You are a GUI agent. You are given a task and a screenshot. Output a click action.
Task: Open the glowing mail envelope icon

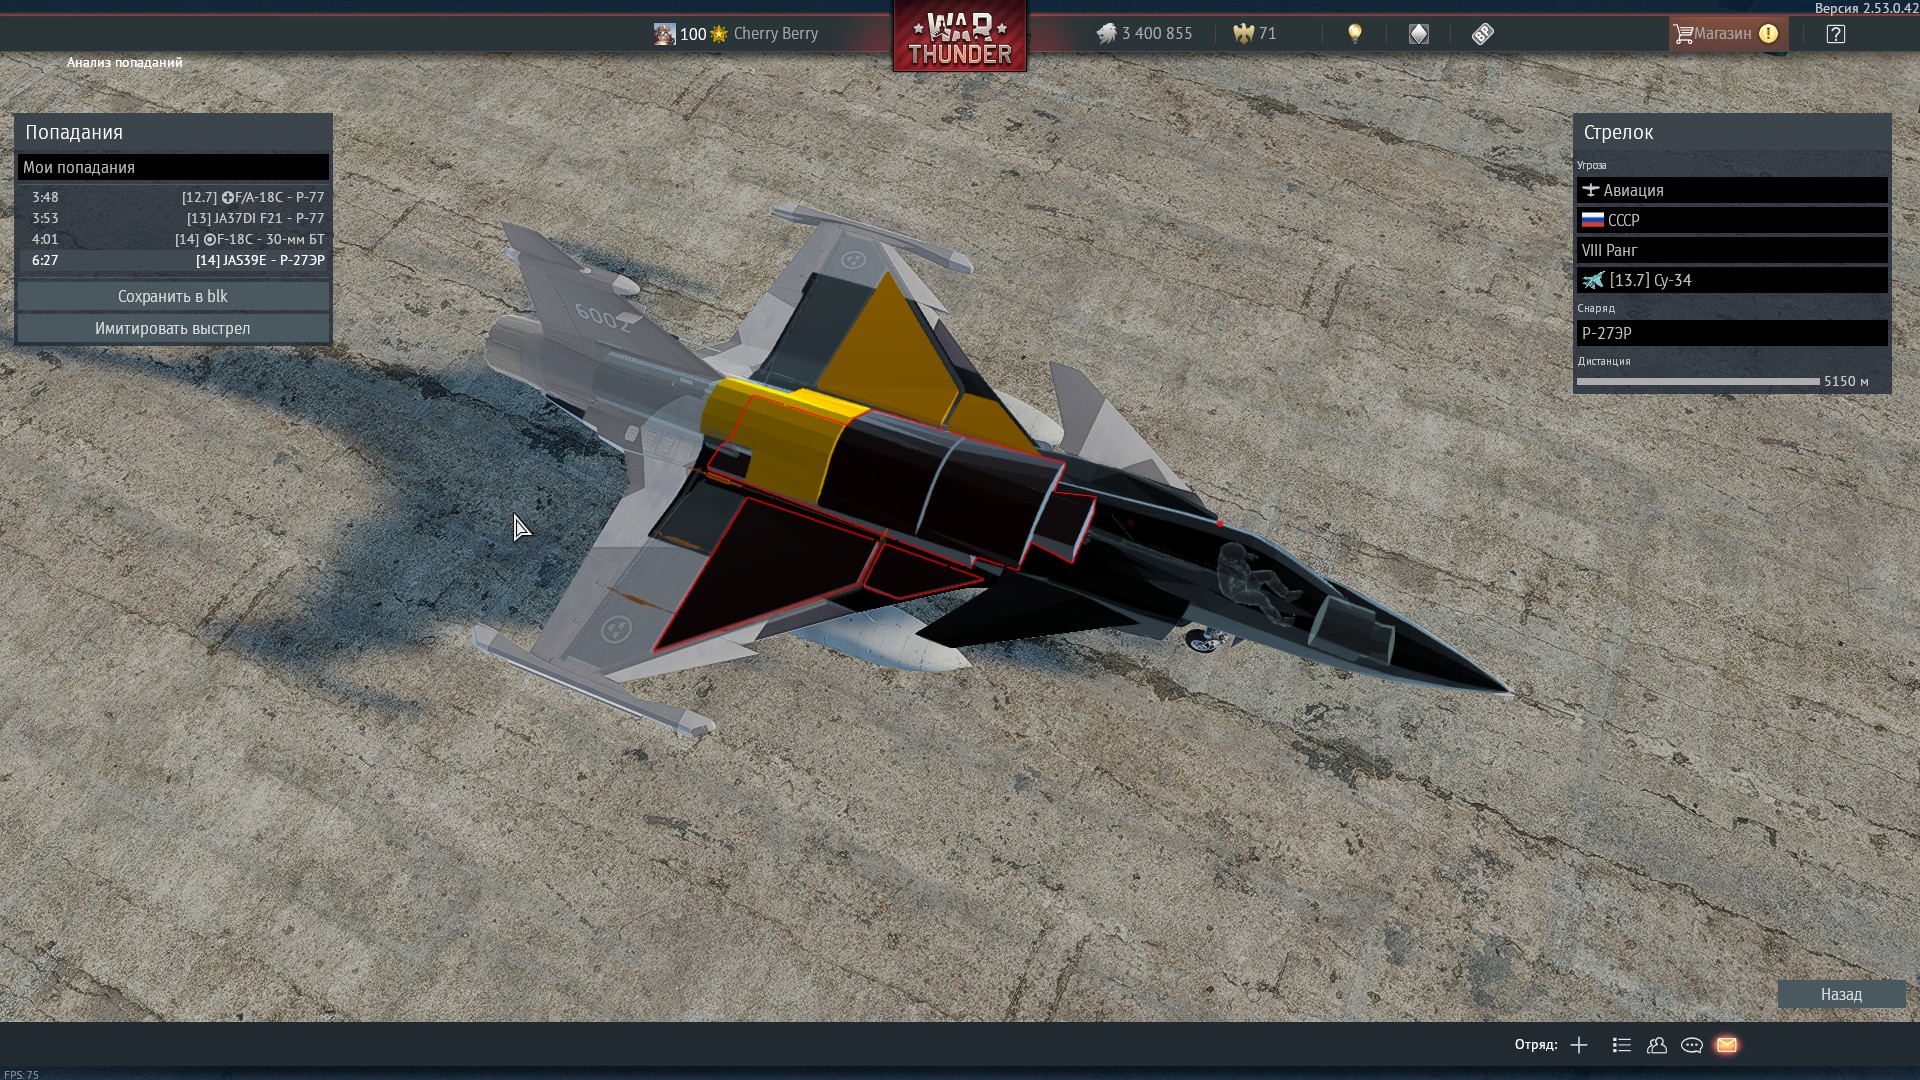click(1727, 1045)
